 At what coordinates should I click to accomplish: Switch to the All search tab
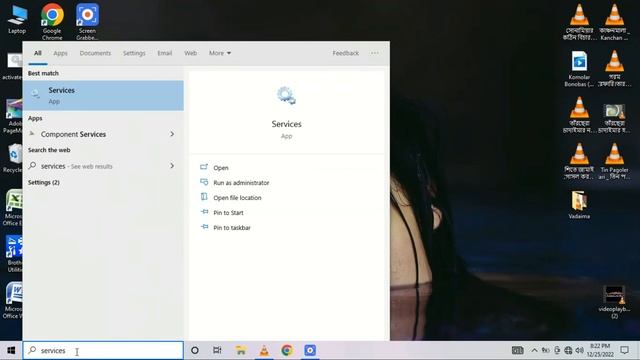38,53
